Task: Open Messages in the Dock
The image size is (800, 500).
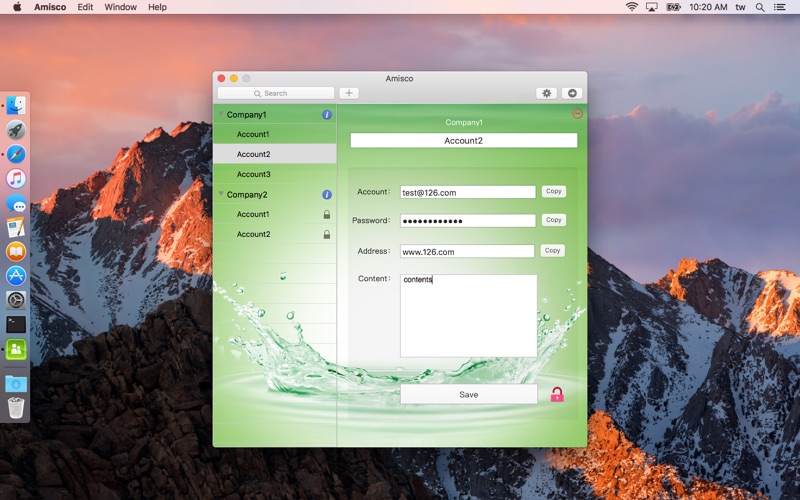Action: coord(16,203)
